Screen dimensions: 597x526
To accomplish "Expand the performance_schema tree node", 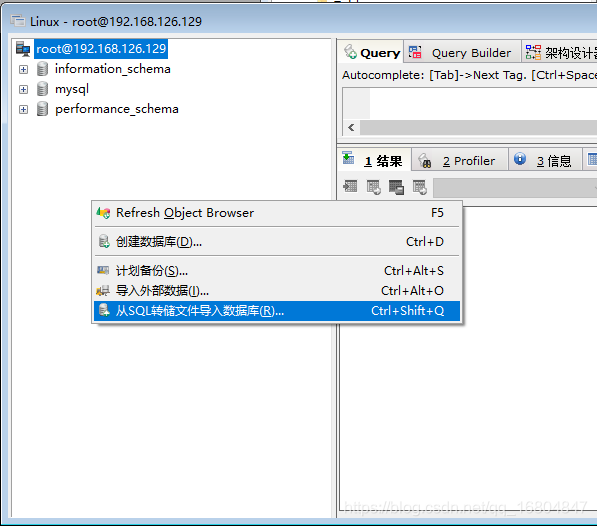I will click(x=23, y=110).
